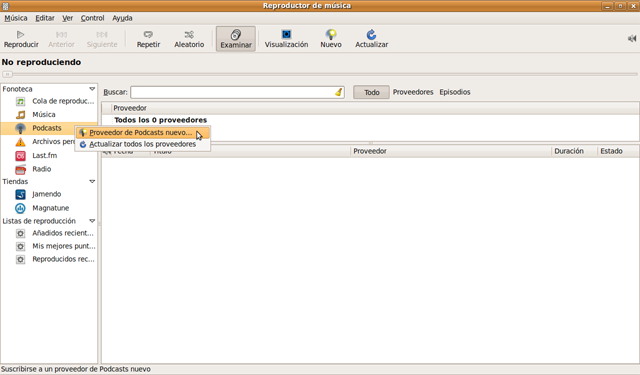Clear search with the broom icon
The image size is (640, 375).
click(x=339, y=92)
